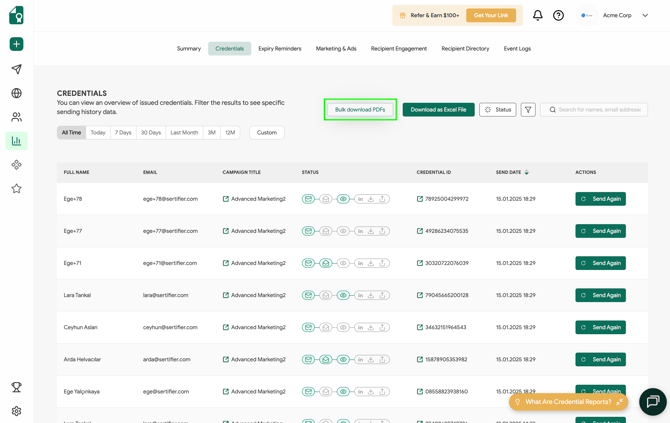Click the filter funnel icon

coord(528,110)
